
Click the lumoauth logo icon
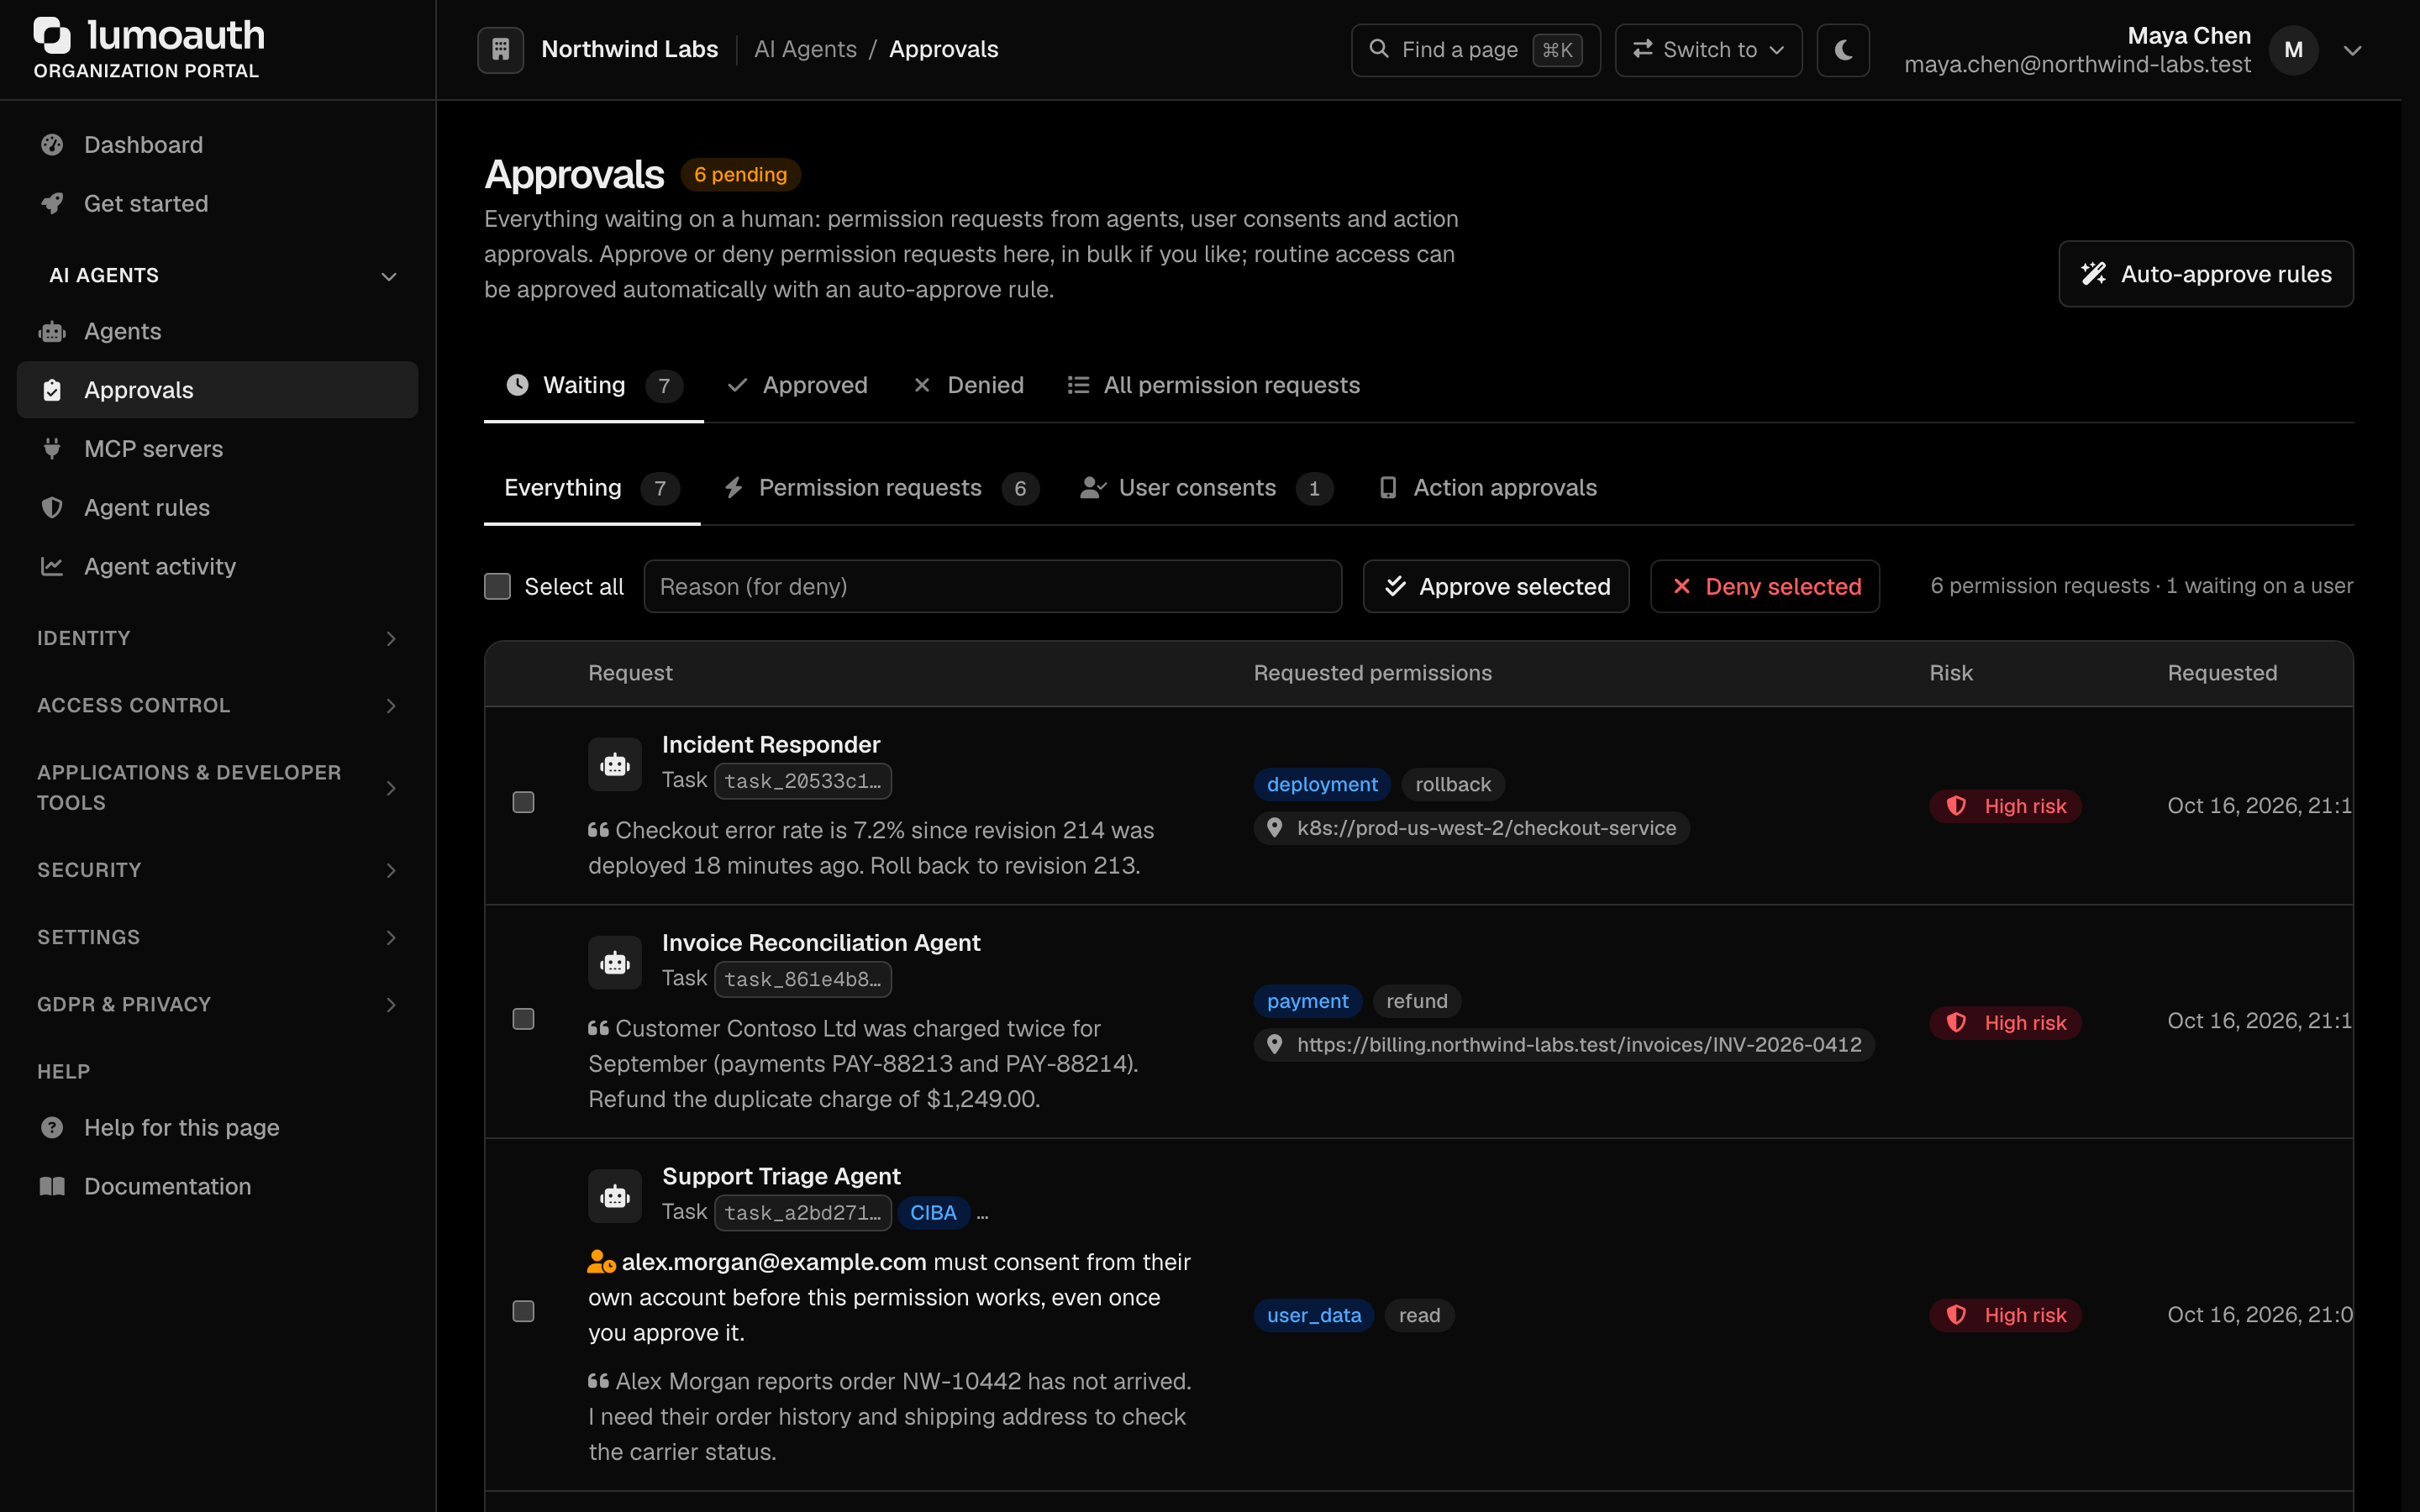coord(52,35)
